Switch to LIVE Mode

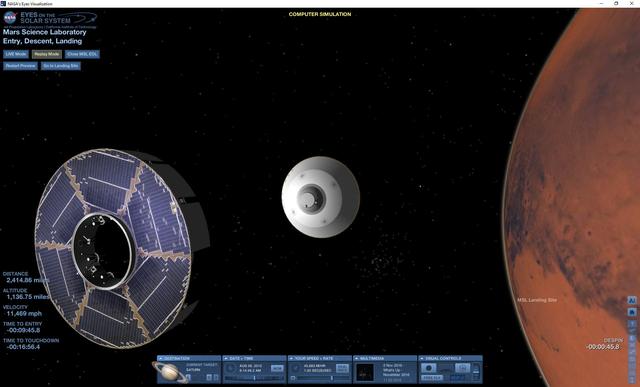[x=16, y=54]
